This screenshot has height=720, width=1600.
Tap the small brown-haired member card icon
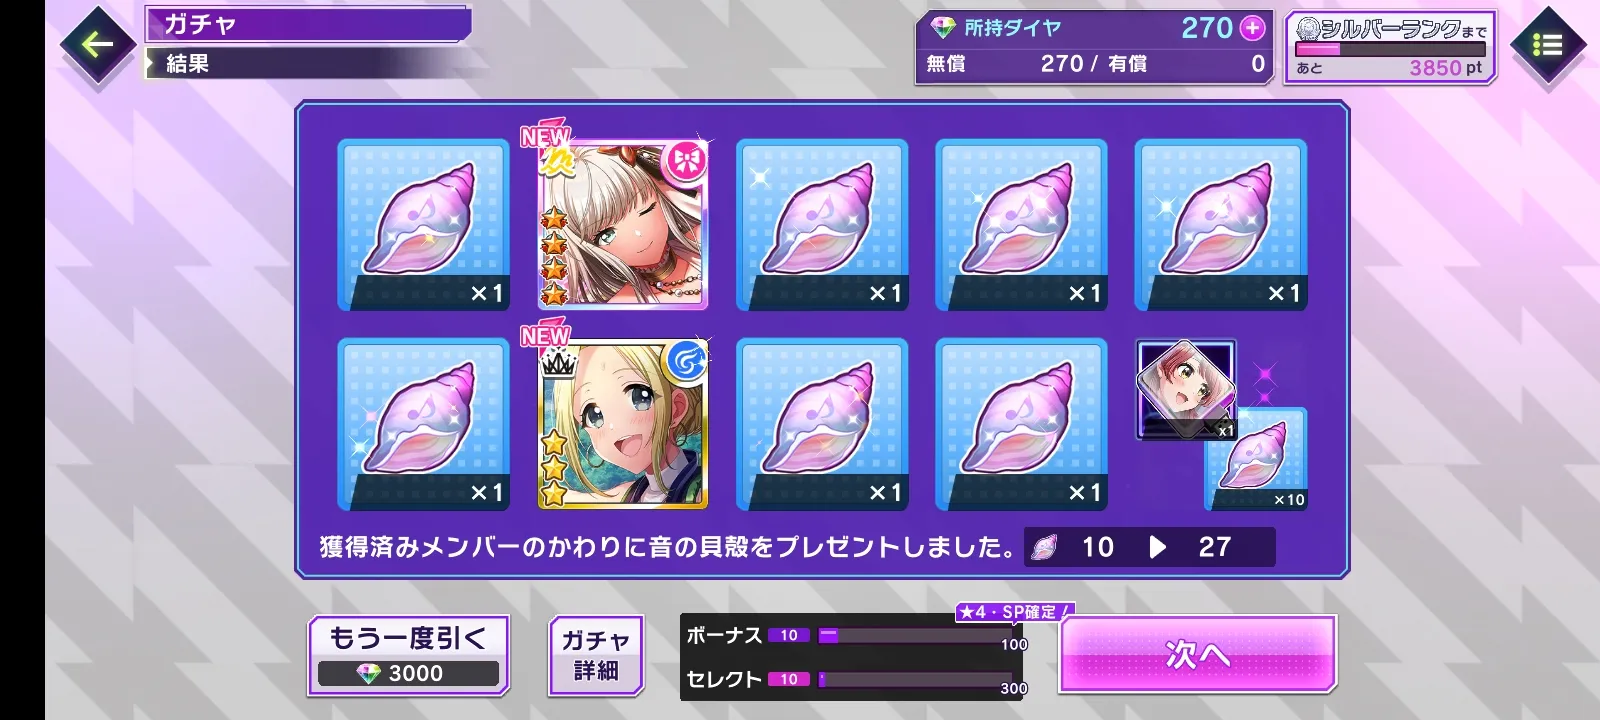1186,389
